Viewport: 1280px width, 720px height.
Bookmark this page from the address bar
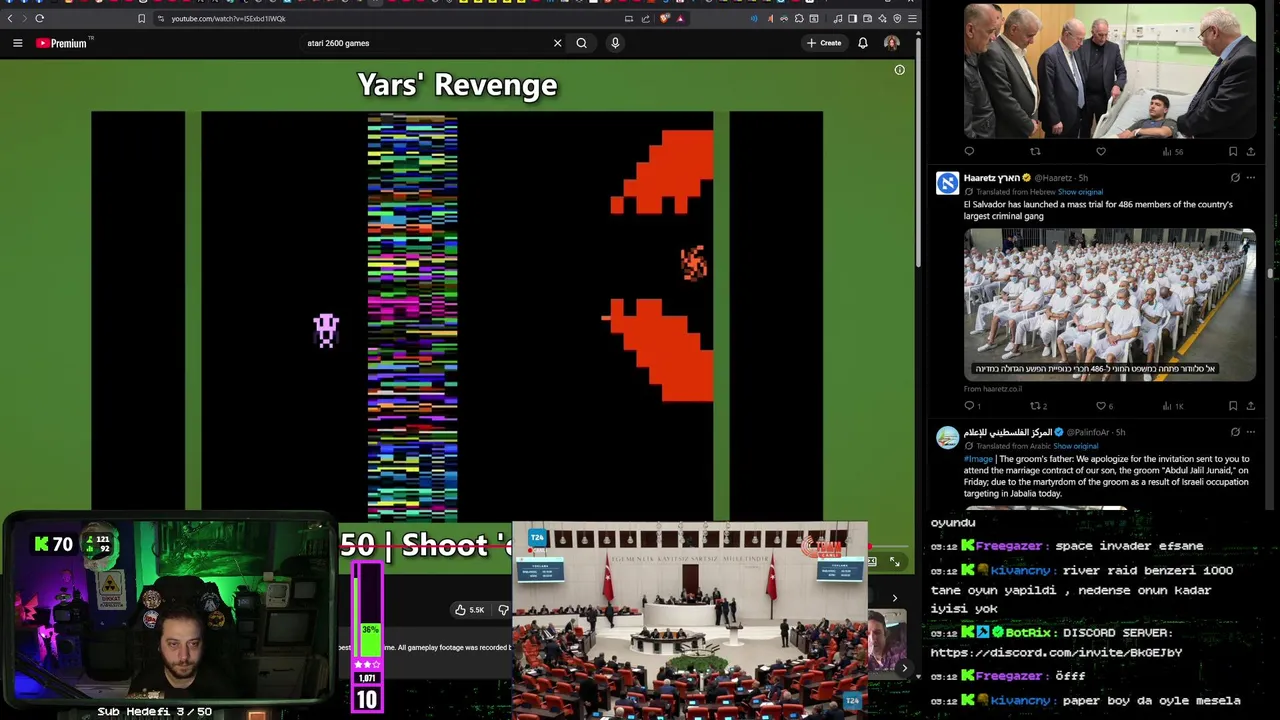141,18
